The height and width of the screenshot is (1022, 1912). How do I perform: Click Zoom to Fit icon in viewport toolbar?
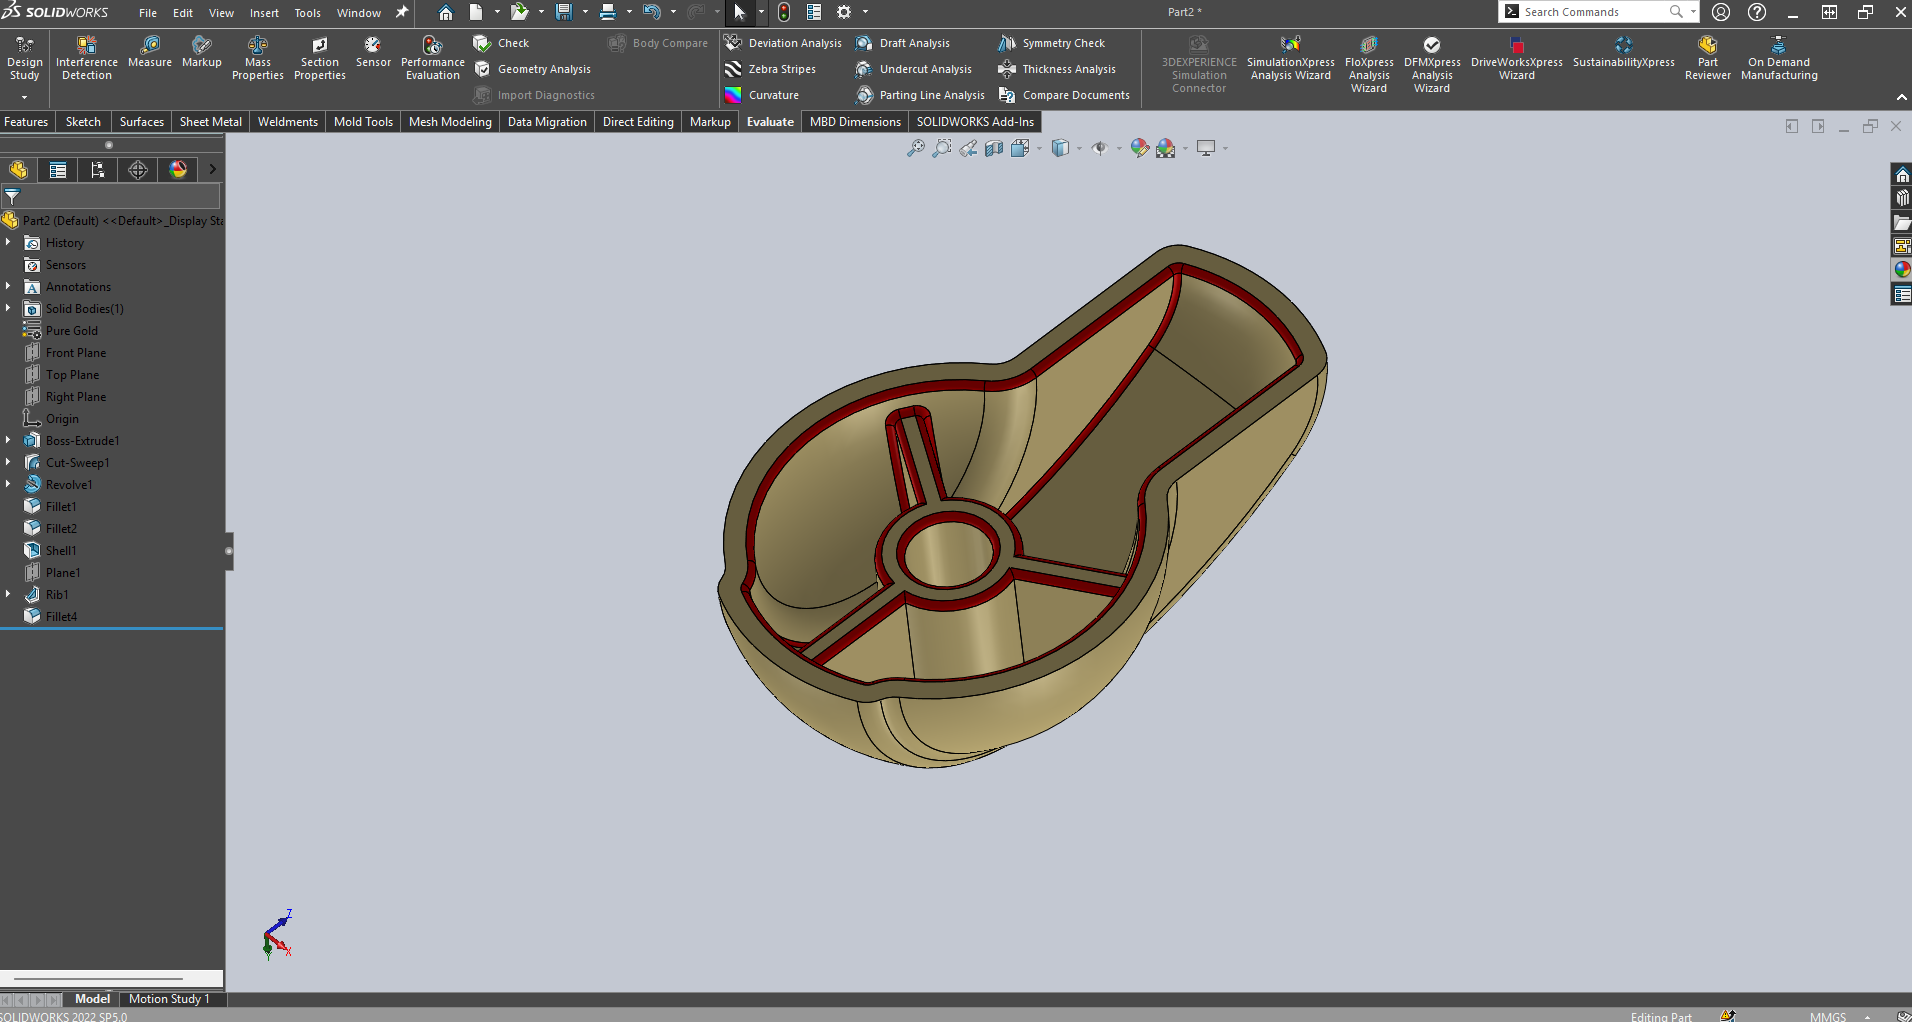point(916,148)
